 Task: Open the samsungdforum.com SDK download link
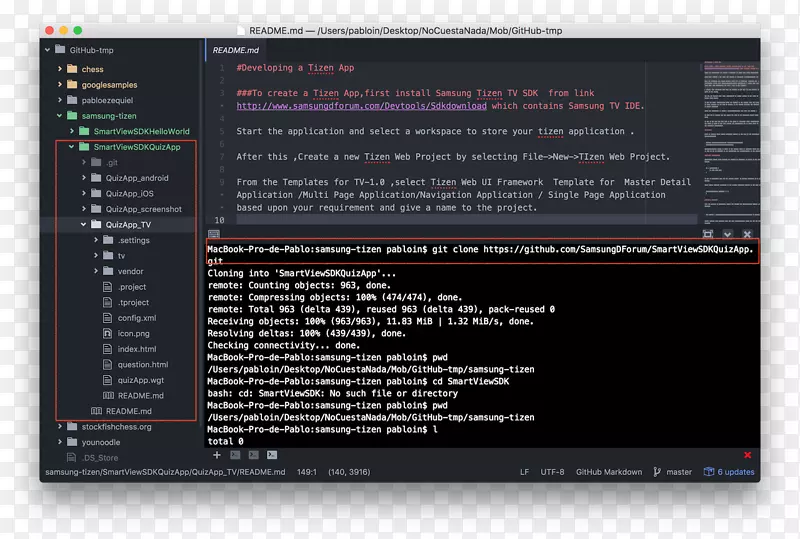click(362, 106)
